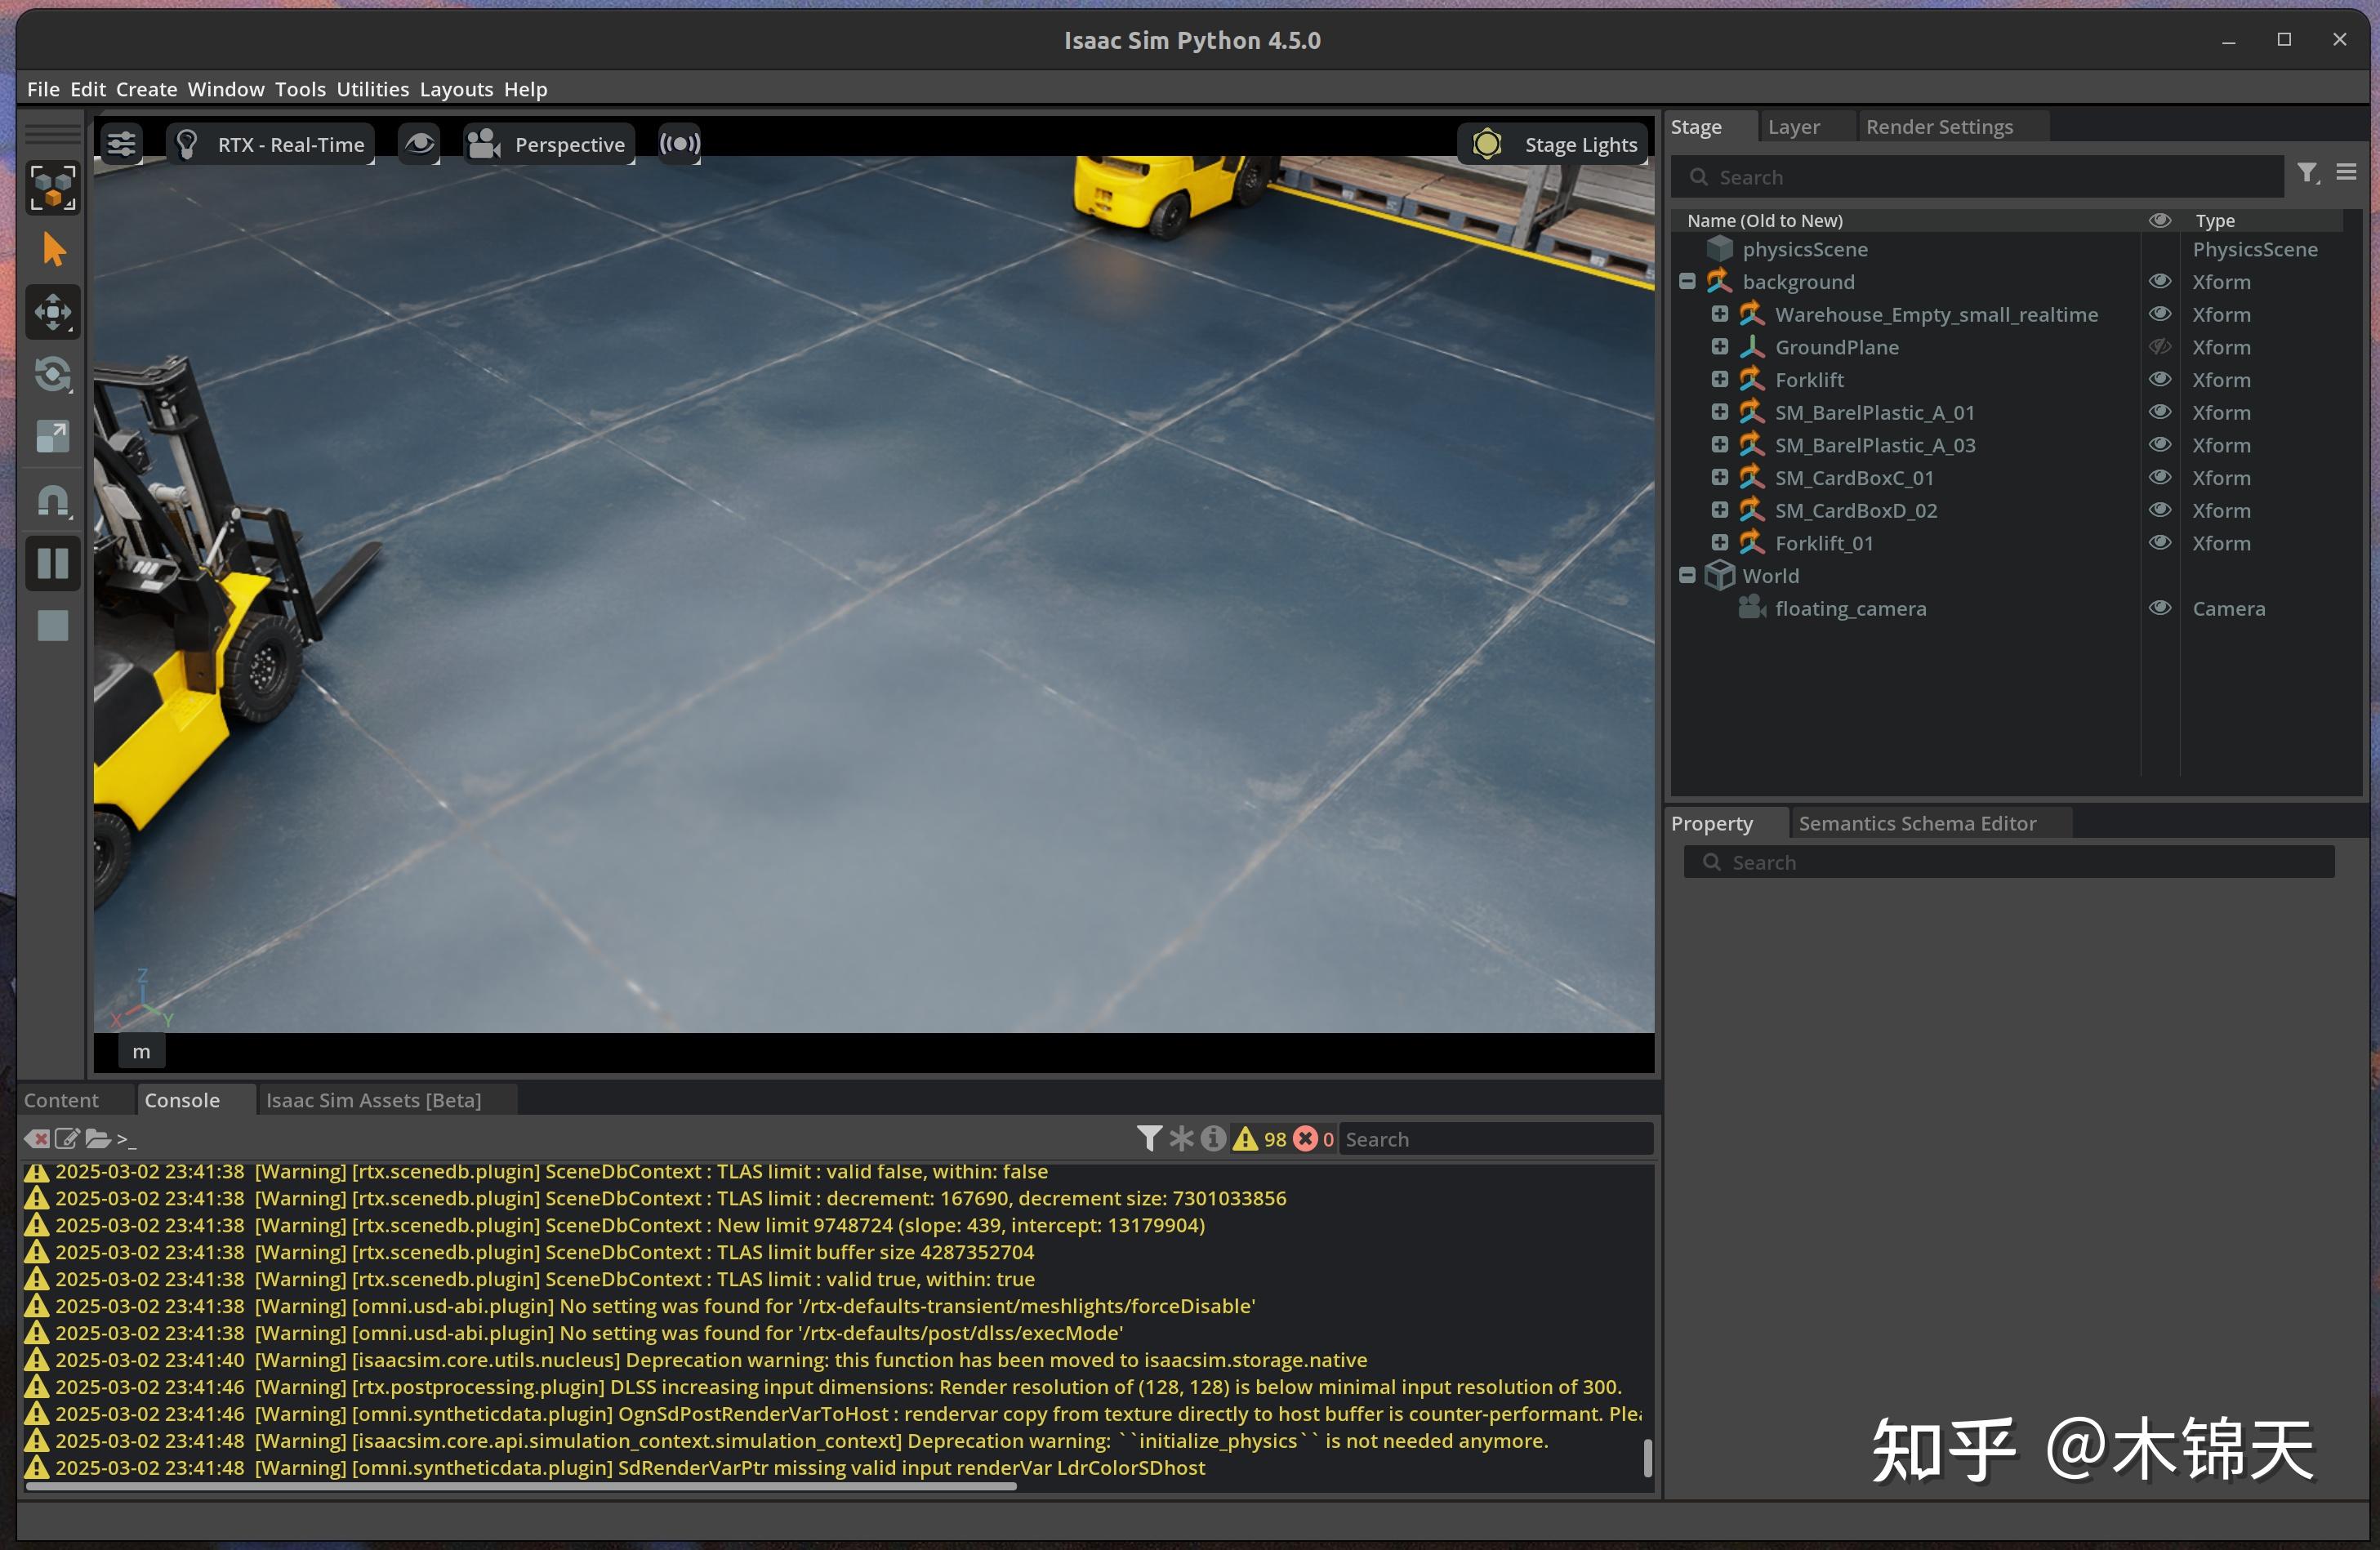Viewport: 2380px width, 1550px height.
Task: Clear the console log
Action: [38, 1139]
